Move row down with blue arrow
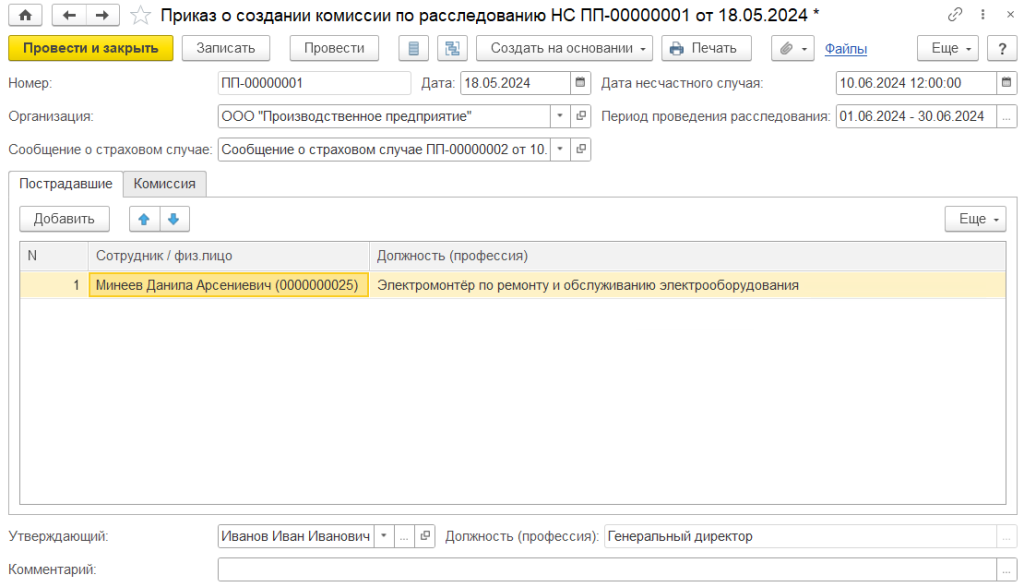The height and width of the screenshot is (587, 1024). pyautogui.click(x=173, y=219)
